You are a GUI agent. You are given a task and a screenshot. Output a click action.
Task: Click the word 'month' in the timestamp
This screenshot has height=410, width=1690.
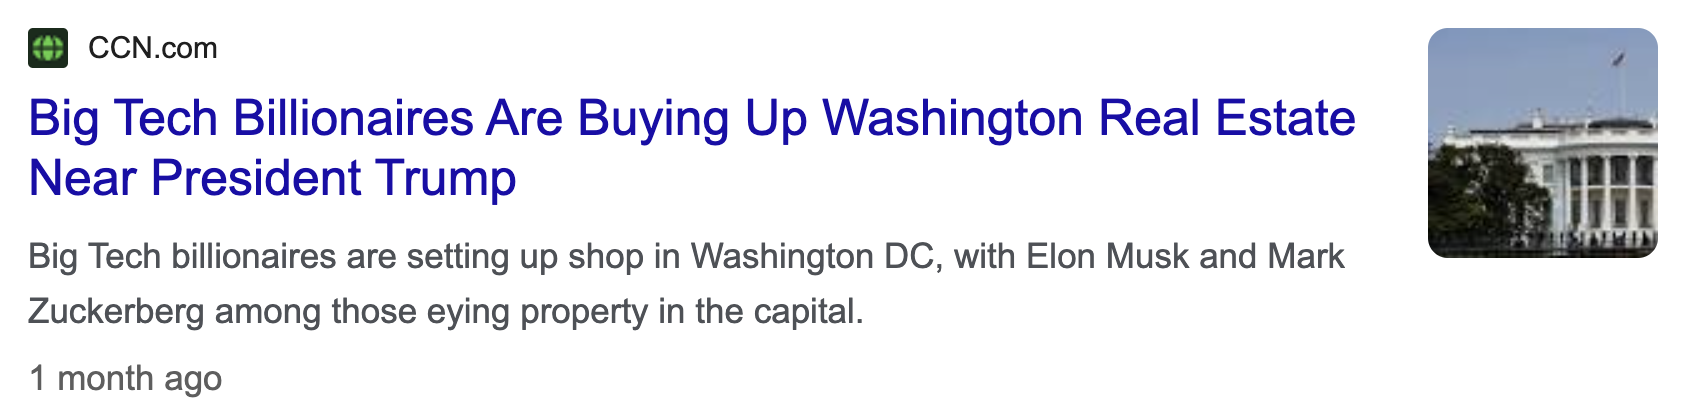pos(106,379)
